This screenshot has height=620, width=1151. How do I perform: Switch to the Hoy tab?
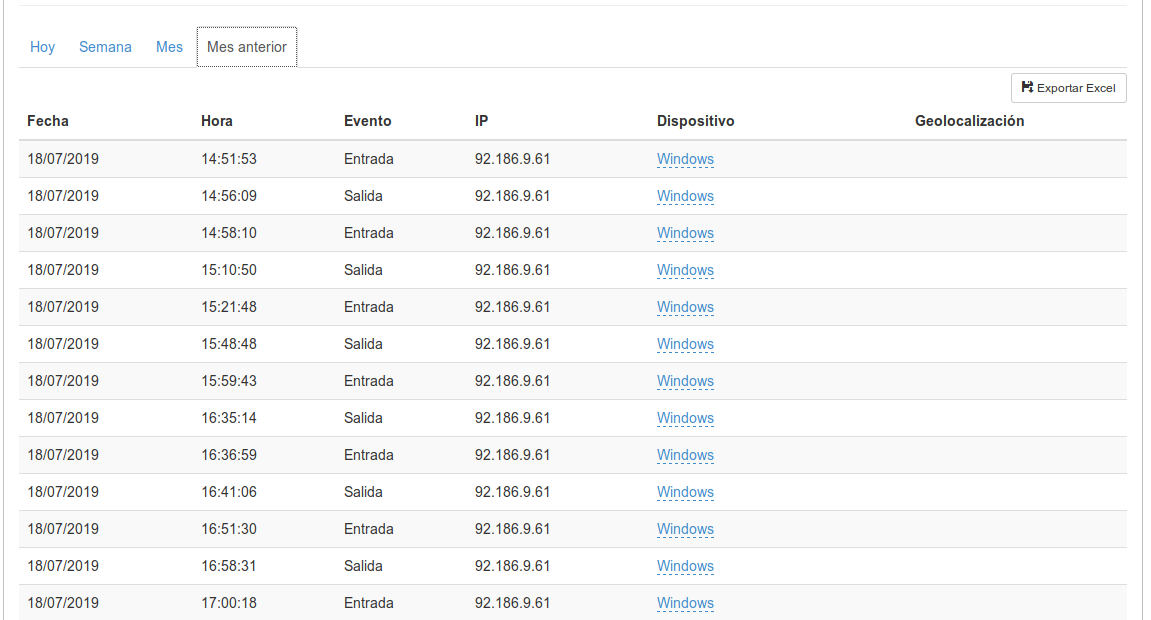click(42, 47)
